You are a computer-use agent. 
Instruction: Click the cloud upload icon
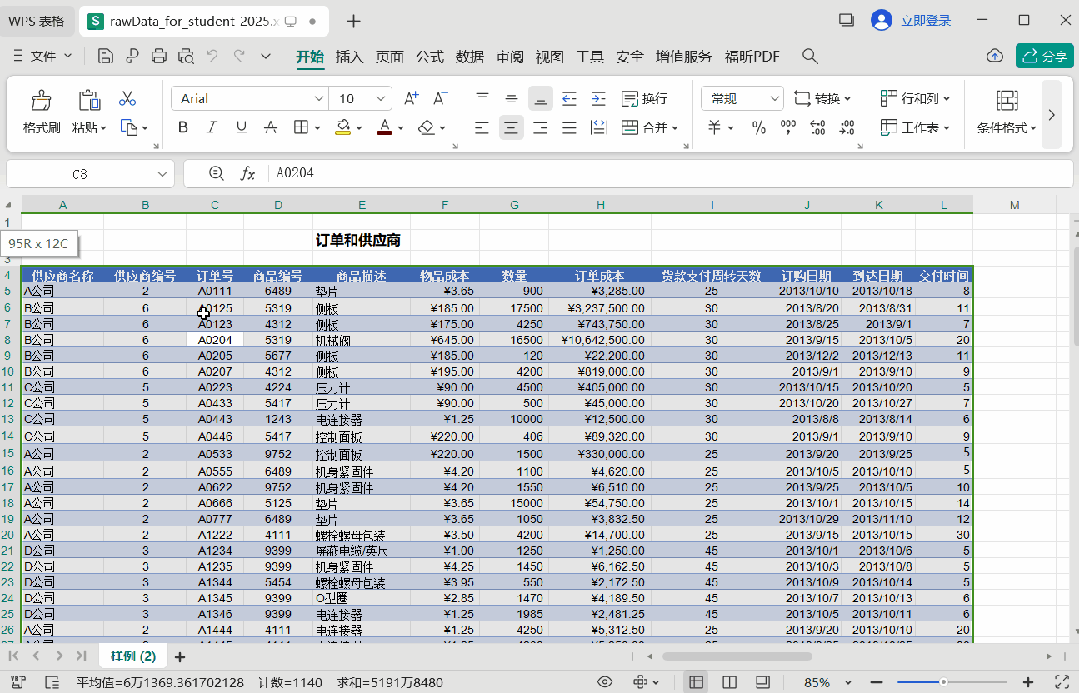(x=994, y=56)
